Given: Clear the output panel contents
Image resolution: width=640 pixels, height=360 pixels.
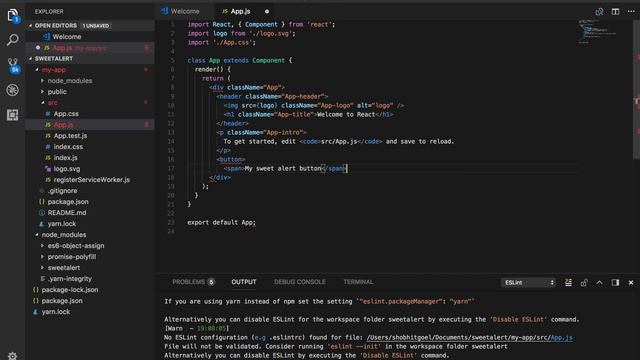Looking at the screenshot, I should [x=568, y=282].
